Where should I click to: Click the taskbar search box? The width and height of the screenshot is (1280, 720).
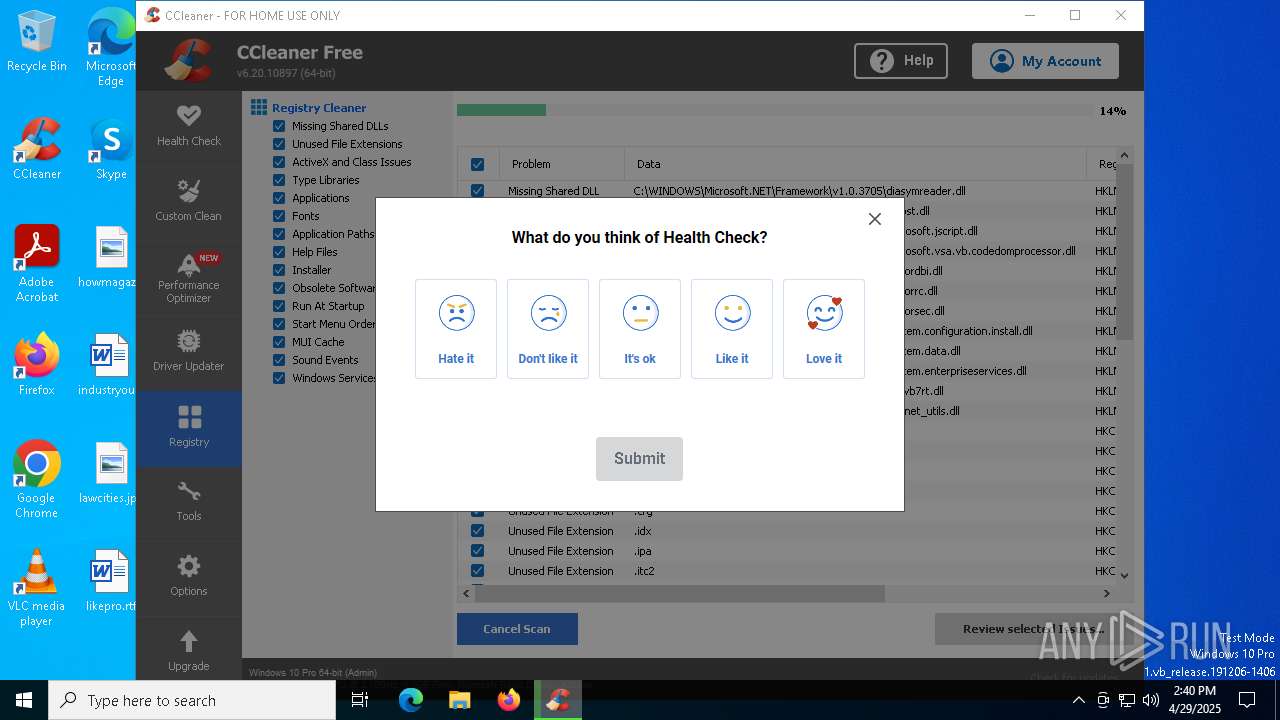[192, 700]
